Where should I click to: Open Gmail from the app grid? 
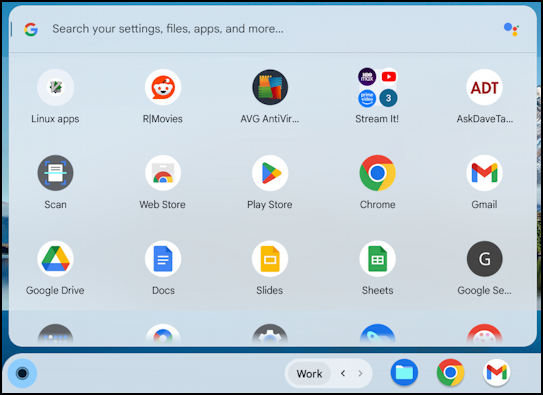[484, 173]
